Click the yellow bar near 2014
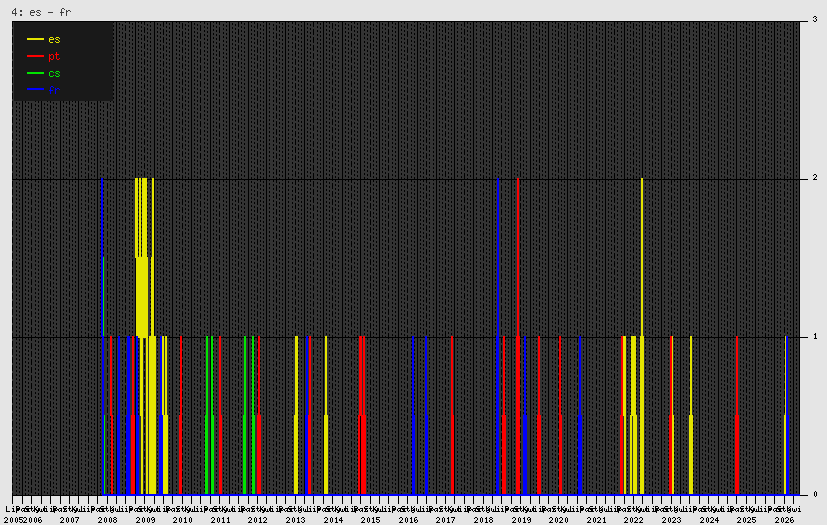Image resolution: width=827 pixels, height=525 pixels. click(x=326, y=415)
